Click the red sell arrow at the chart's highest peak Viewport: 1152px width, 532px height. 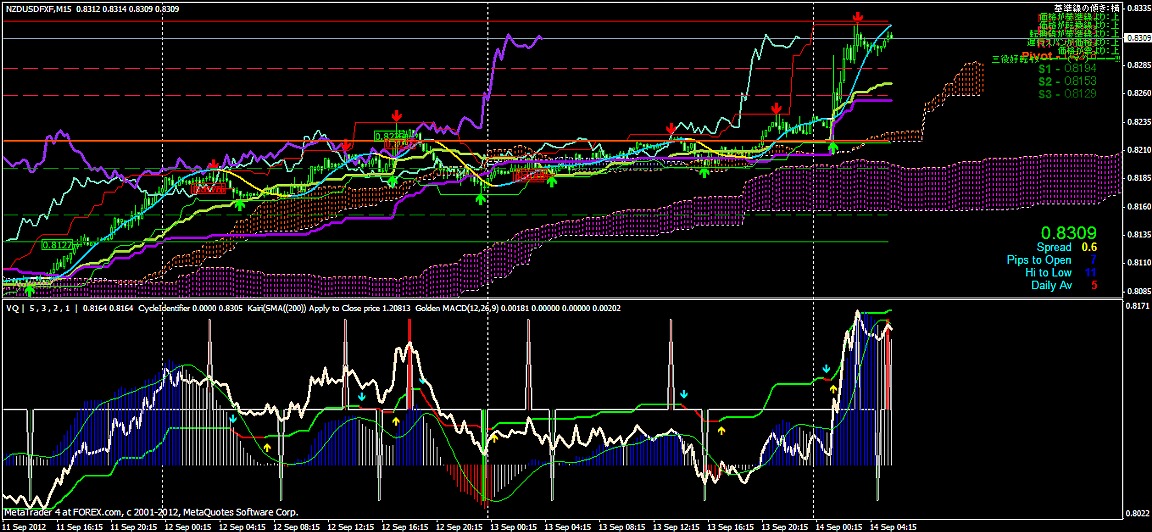point(858,18)
